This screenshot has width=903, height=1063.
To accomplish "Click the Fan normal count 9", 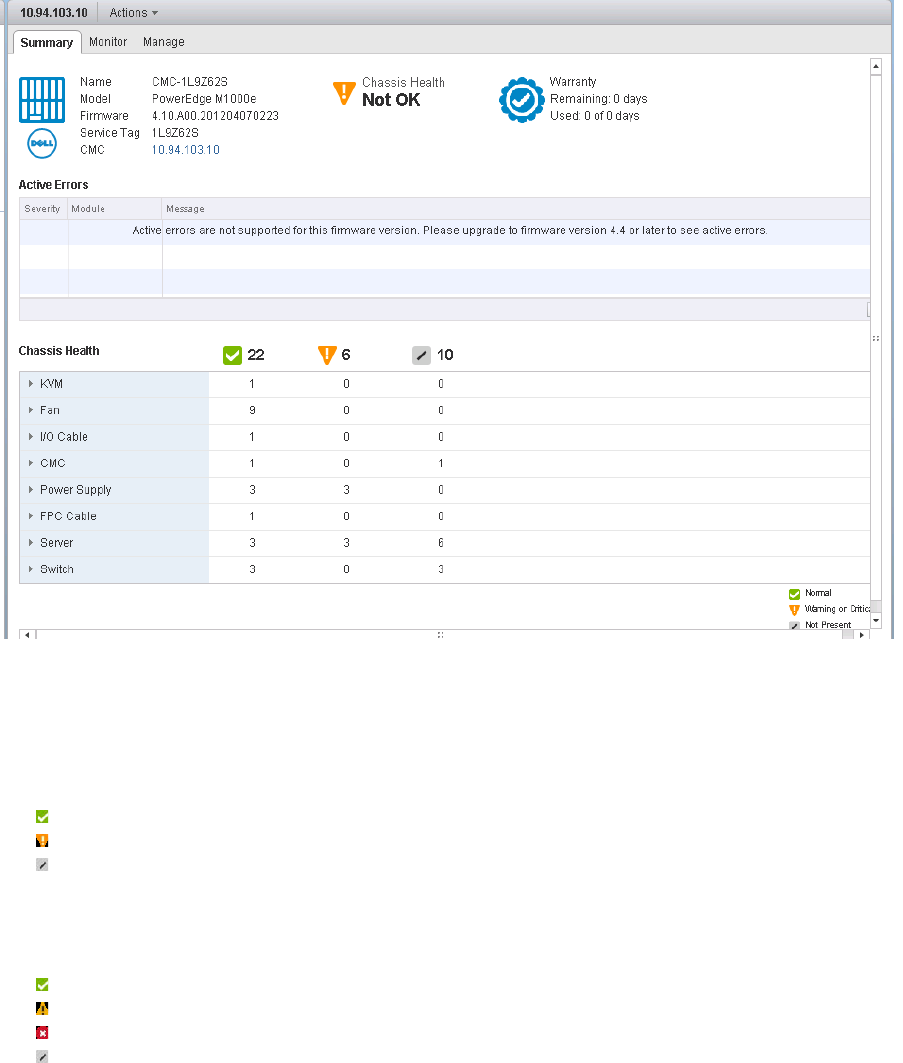I will [x=252, y=410].
